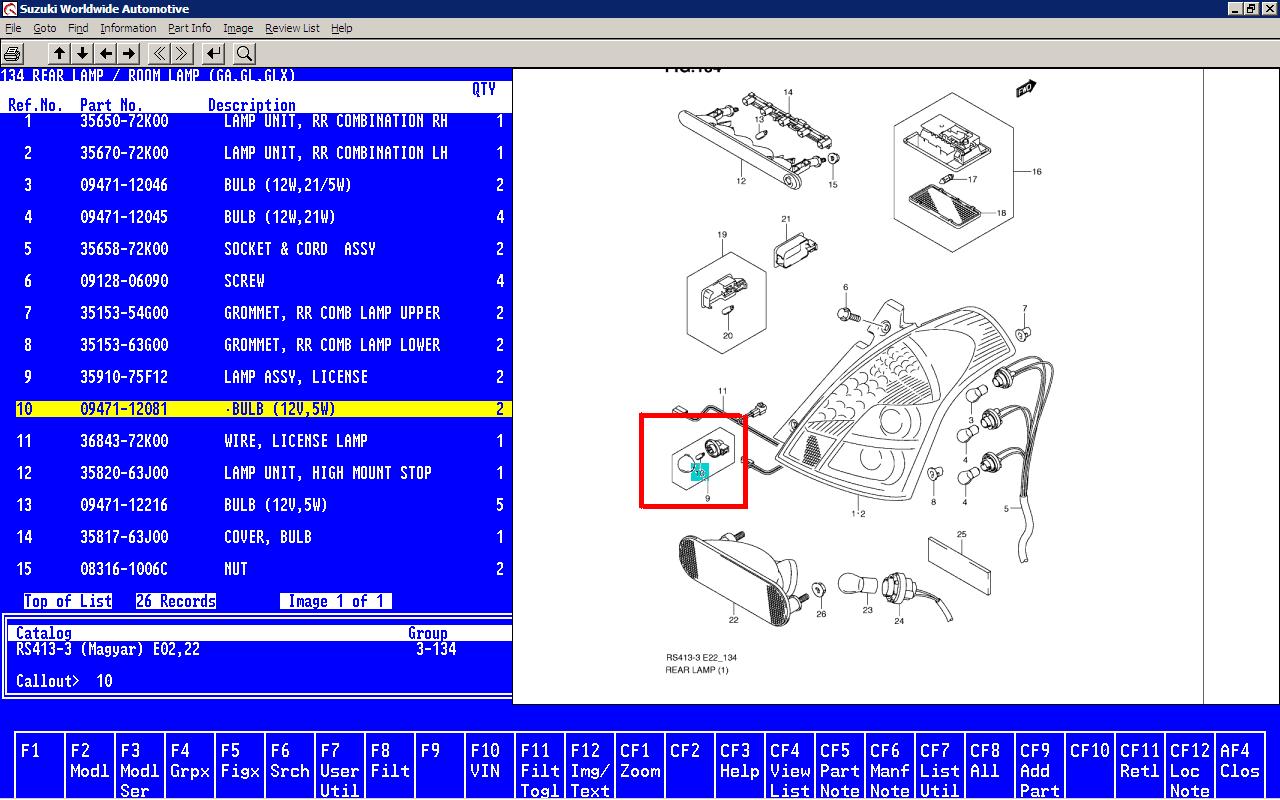The height and width of the screenshot is (800, 1280).
Task: Open the Information menu
Action: 128,28
